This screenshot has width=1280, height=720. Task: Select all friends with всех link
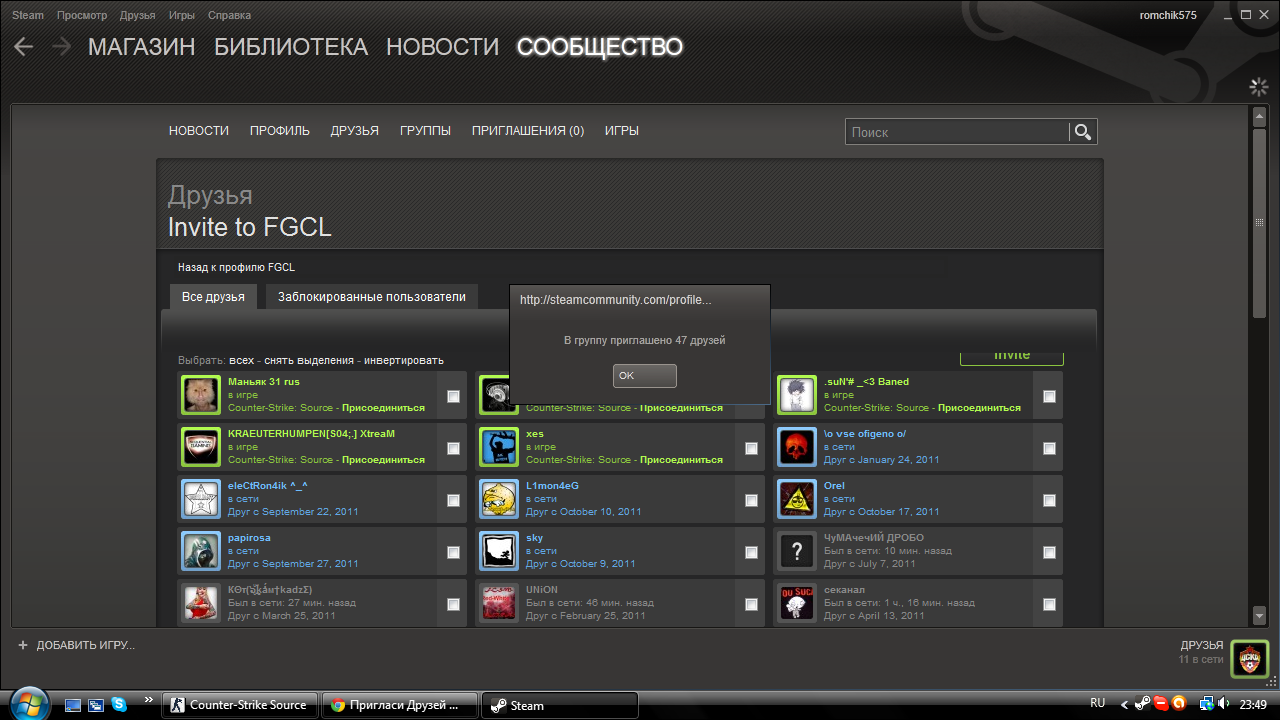pos(242,360)
